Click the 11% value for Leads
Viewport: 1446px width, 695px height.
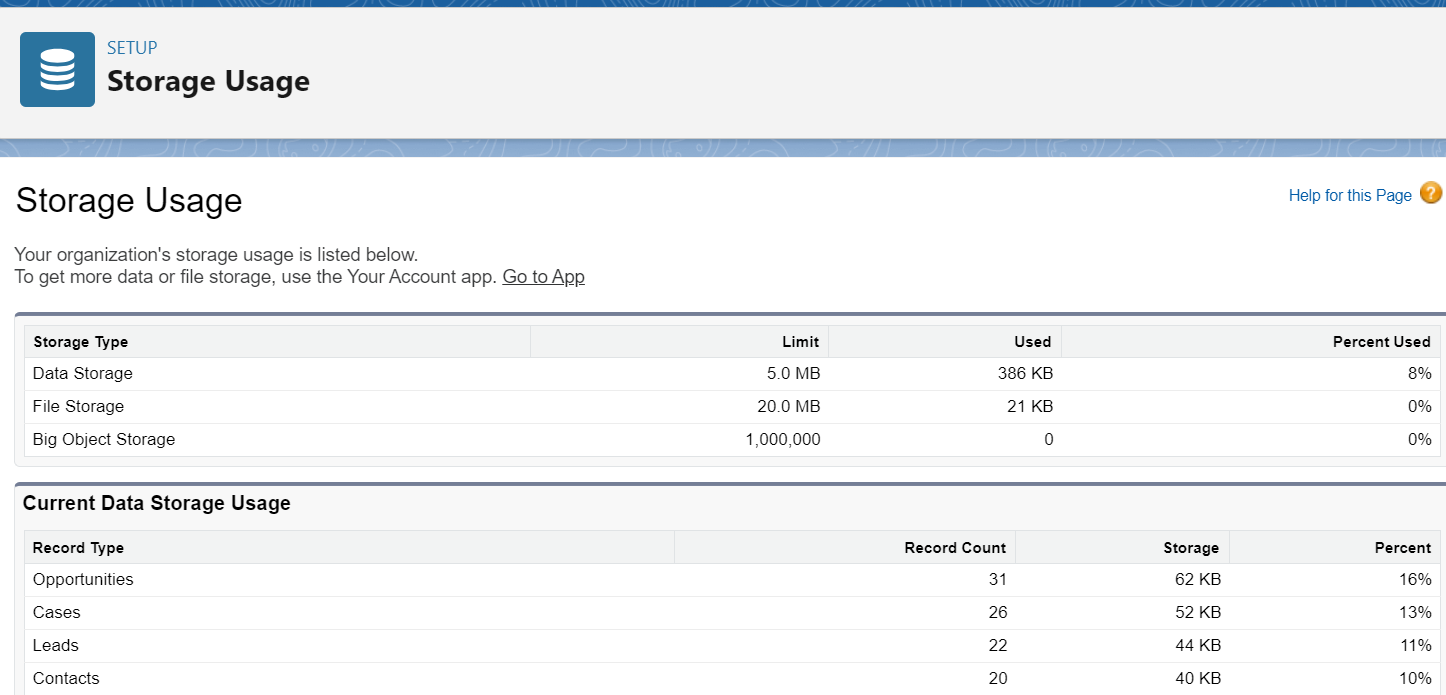pos(1415,645)
